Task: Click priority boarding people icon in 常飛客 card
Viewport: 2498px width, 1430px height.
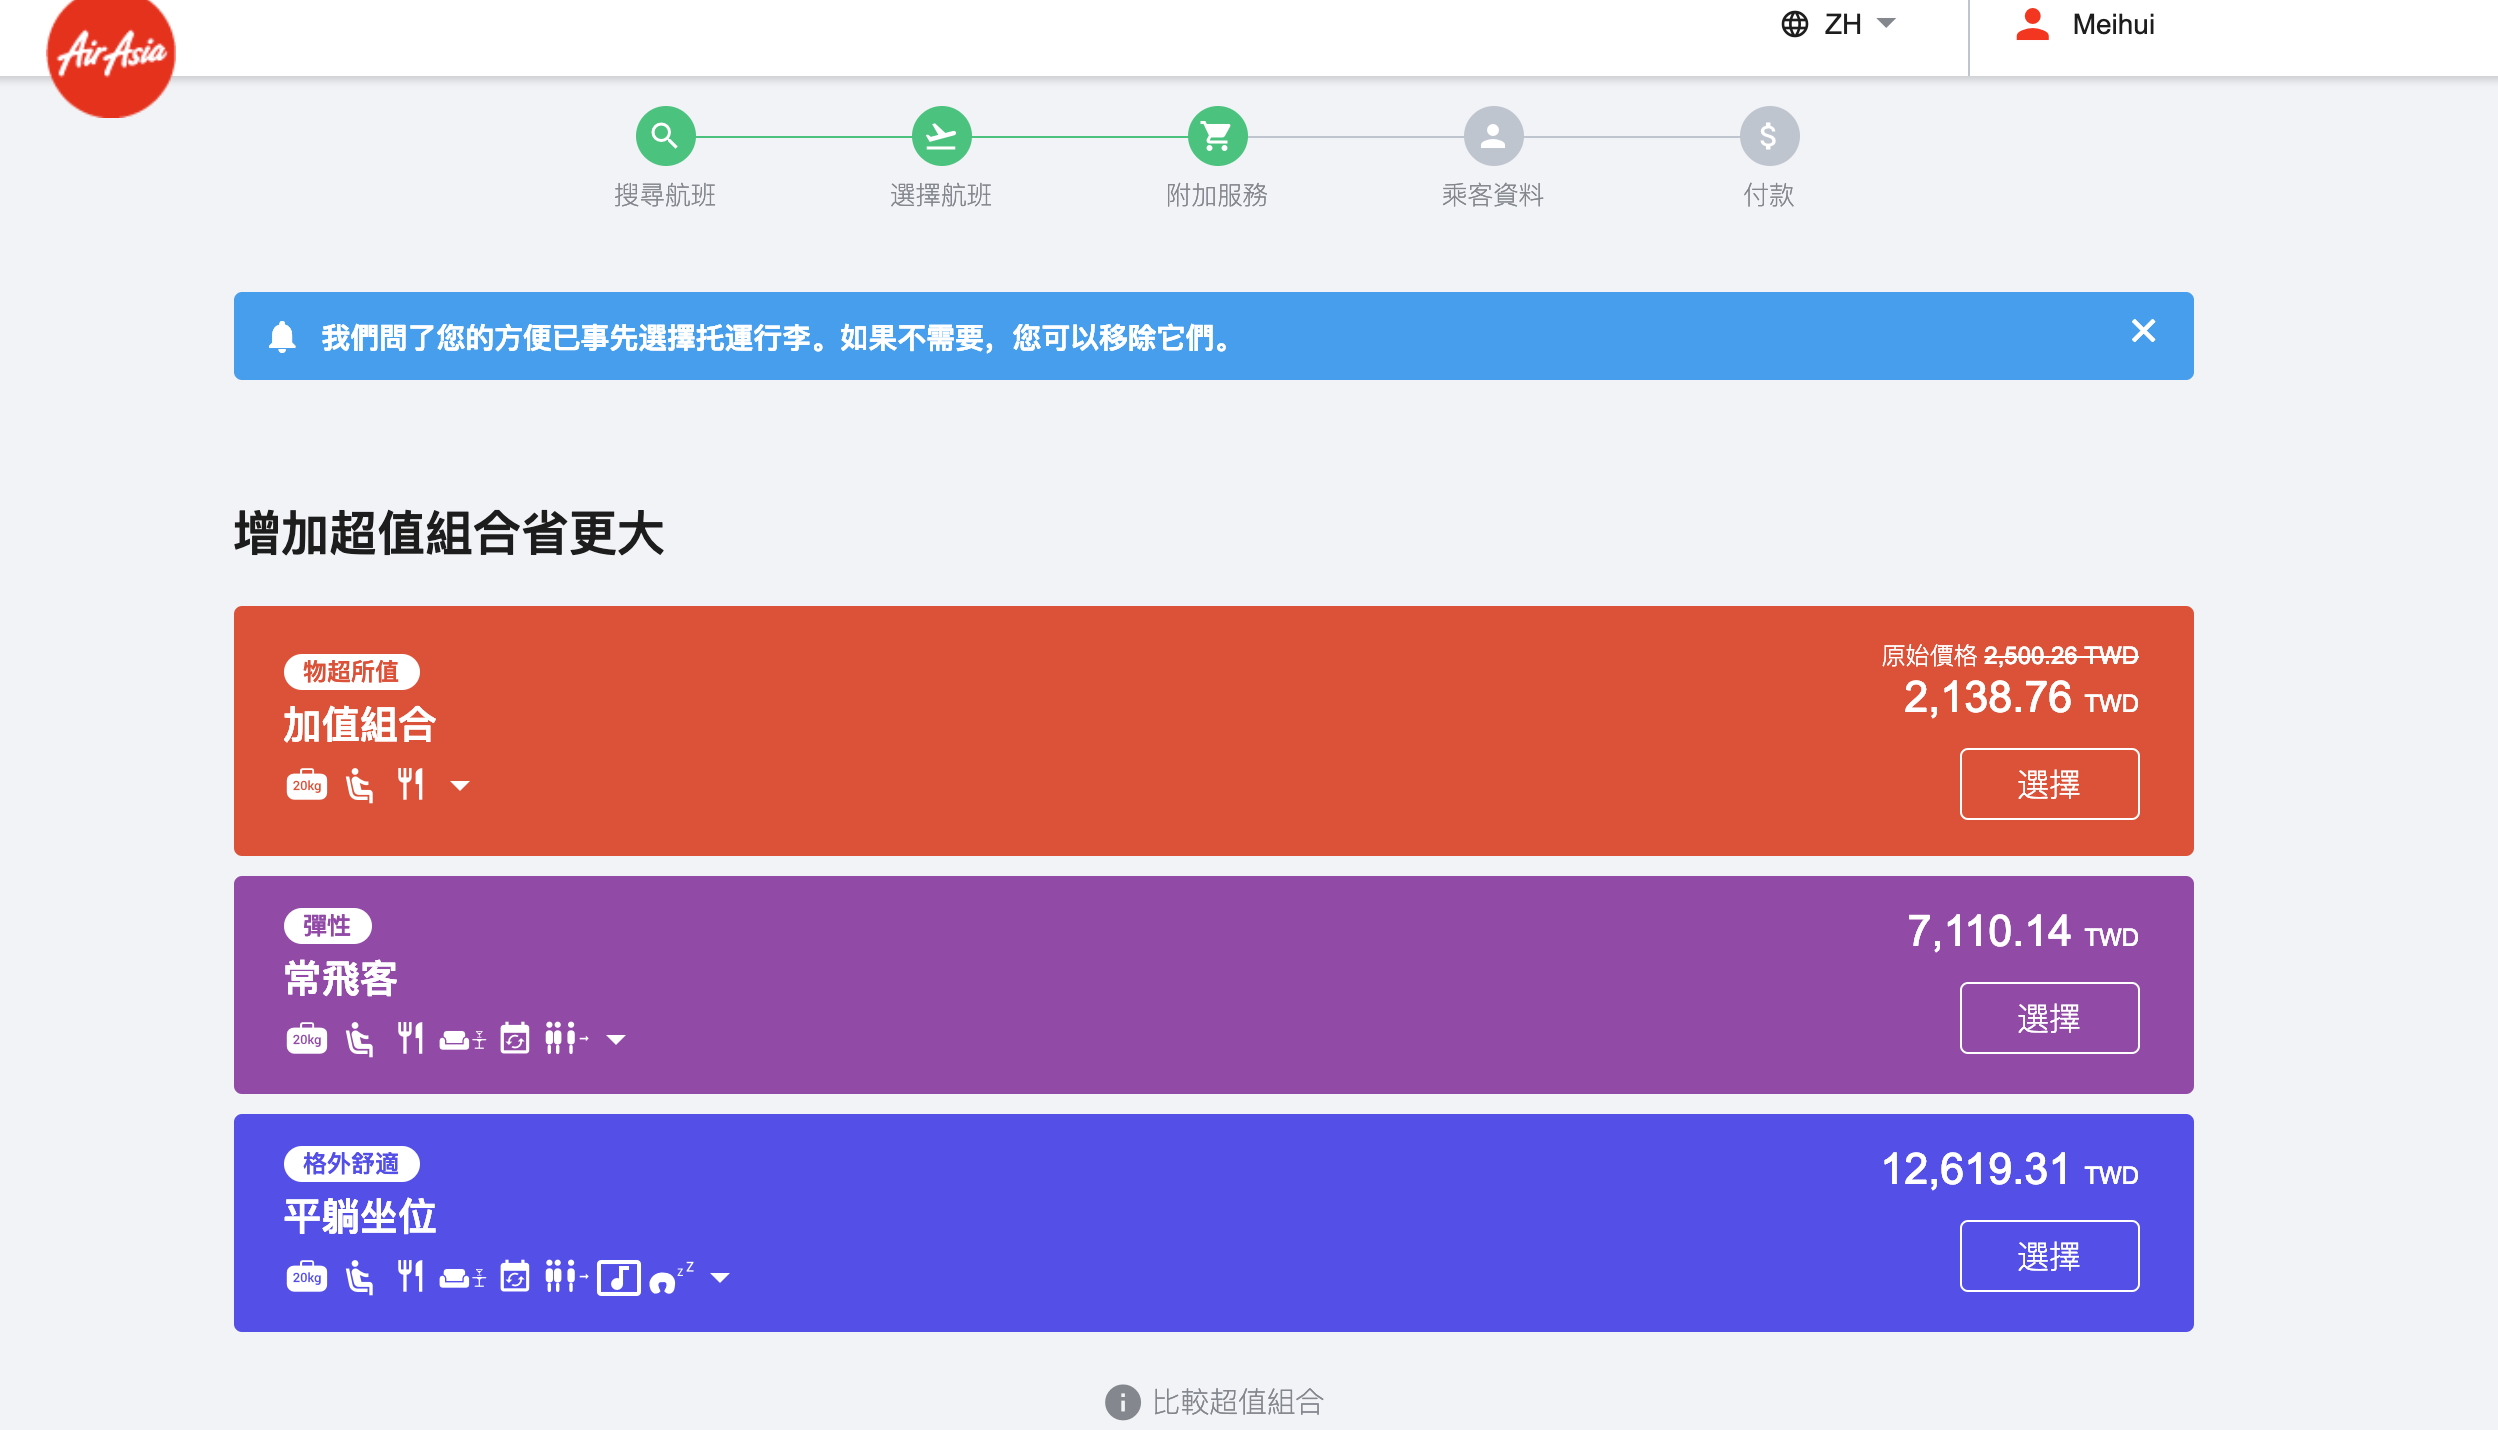Action: [x=566, y=1038]
